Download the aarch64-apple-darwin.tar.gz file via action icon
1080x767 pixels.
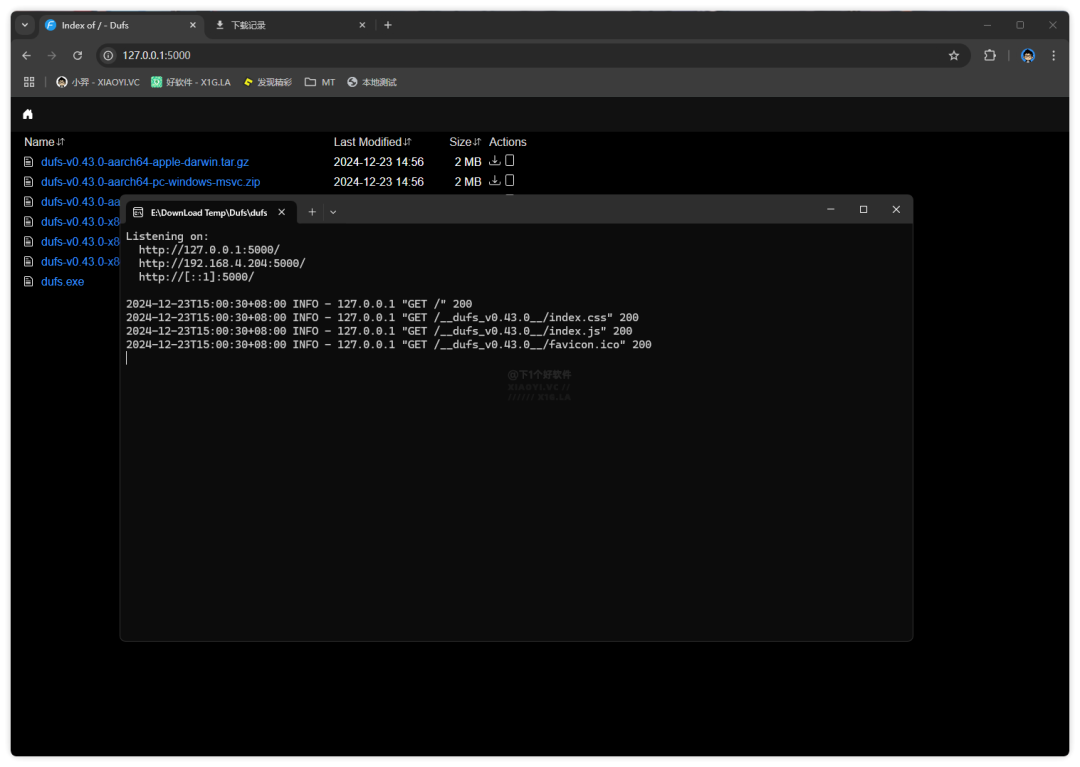495,161
